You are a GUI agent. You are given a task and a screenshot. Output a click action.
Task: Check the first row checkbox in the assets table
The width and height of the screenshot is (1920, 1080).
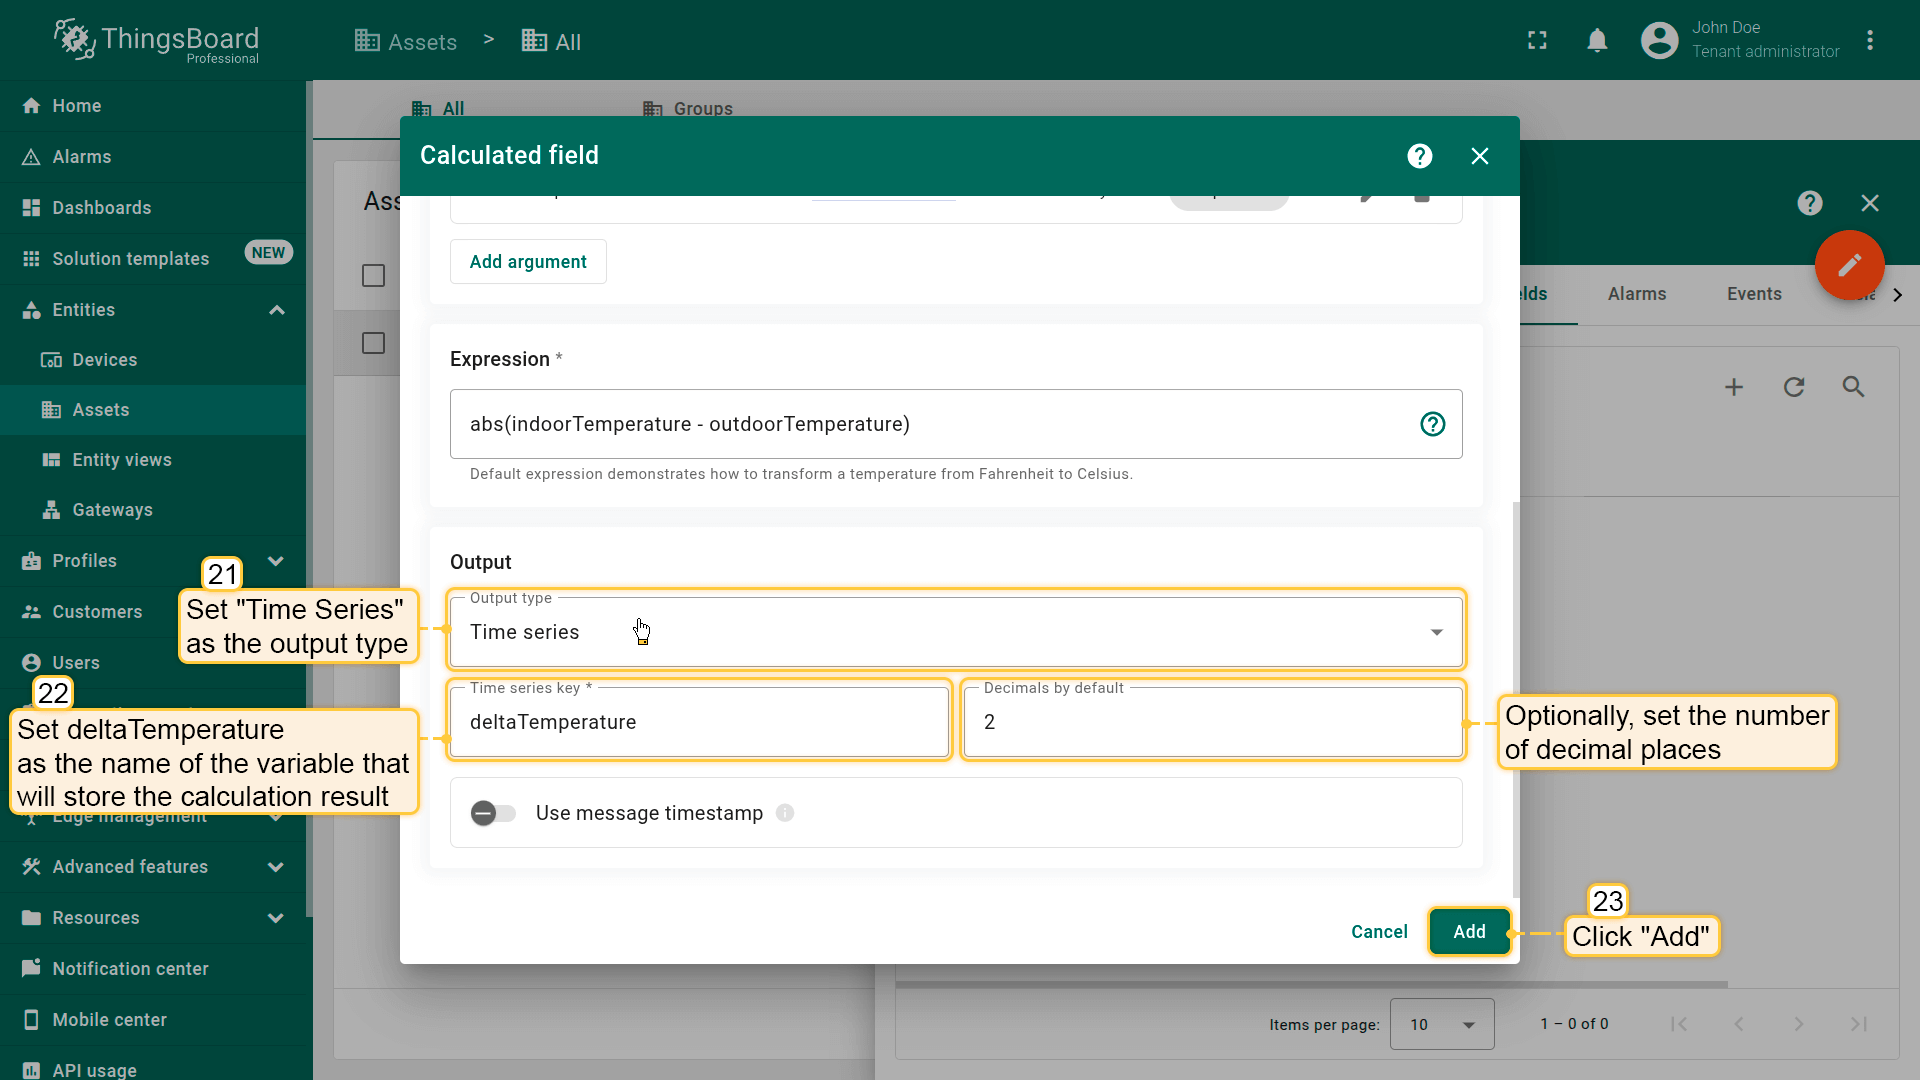[x=373, y=276]
